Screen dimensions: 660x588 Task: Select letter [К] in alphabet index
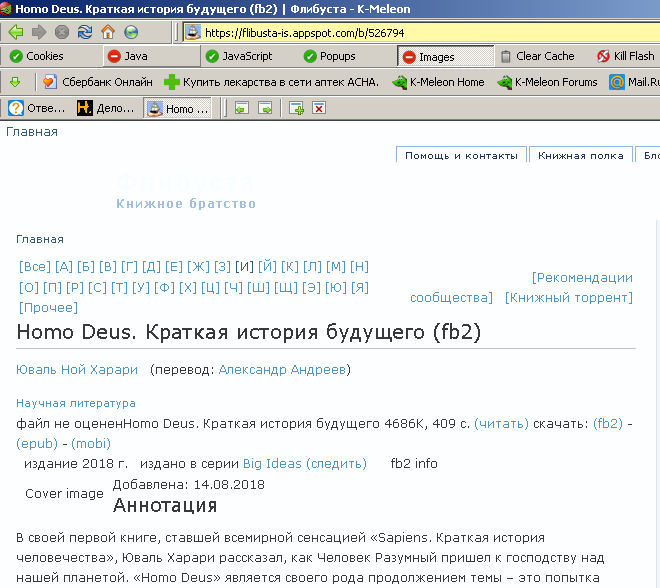point(290,266)
